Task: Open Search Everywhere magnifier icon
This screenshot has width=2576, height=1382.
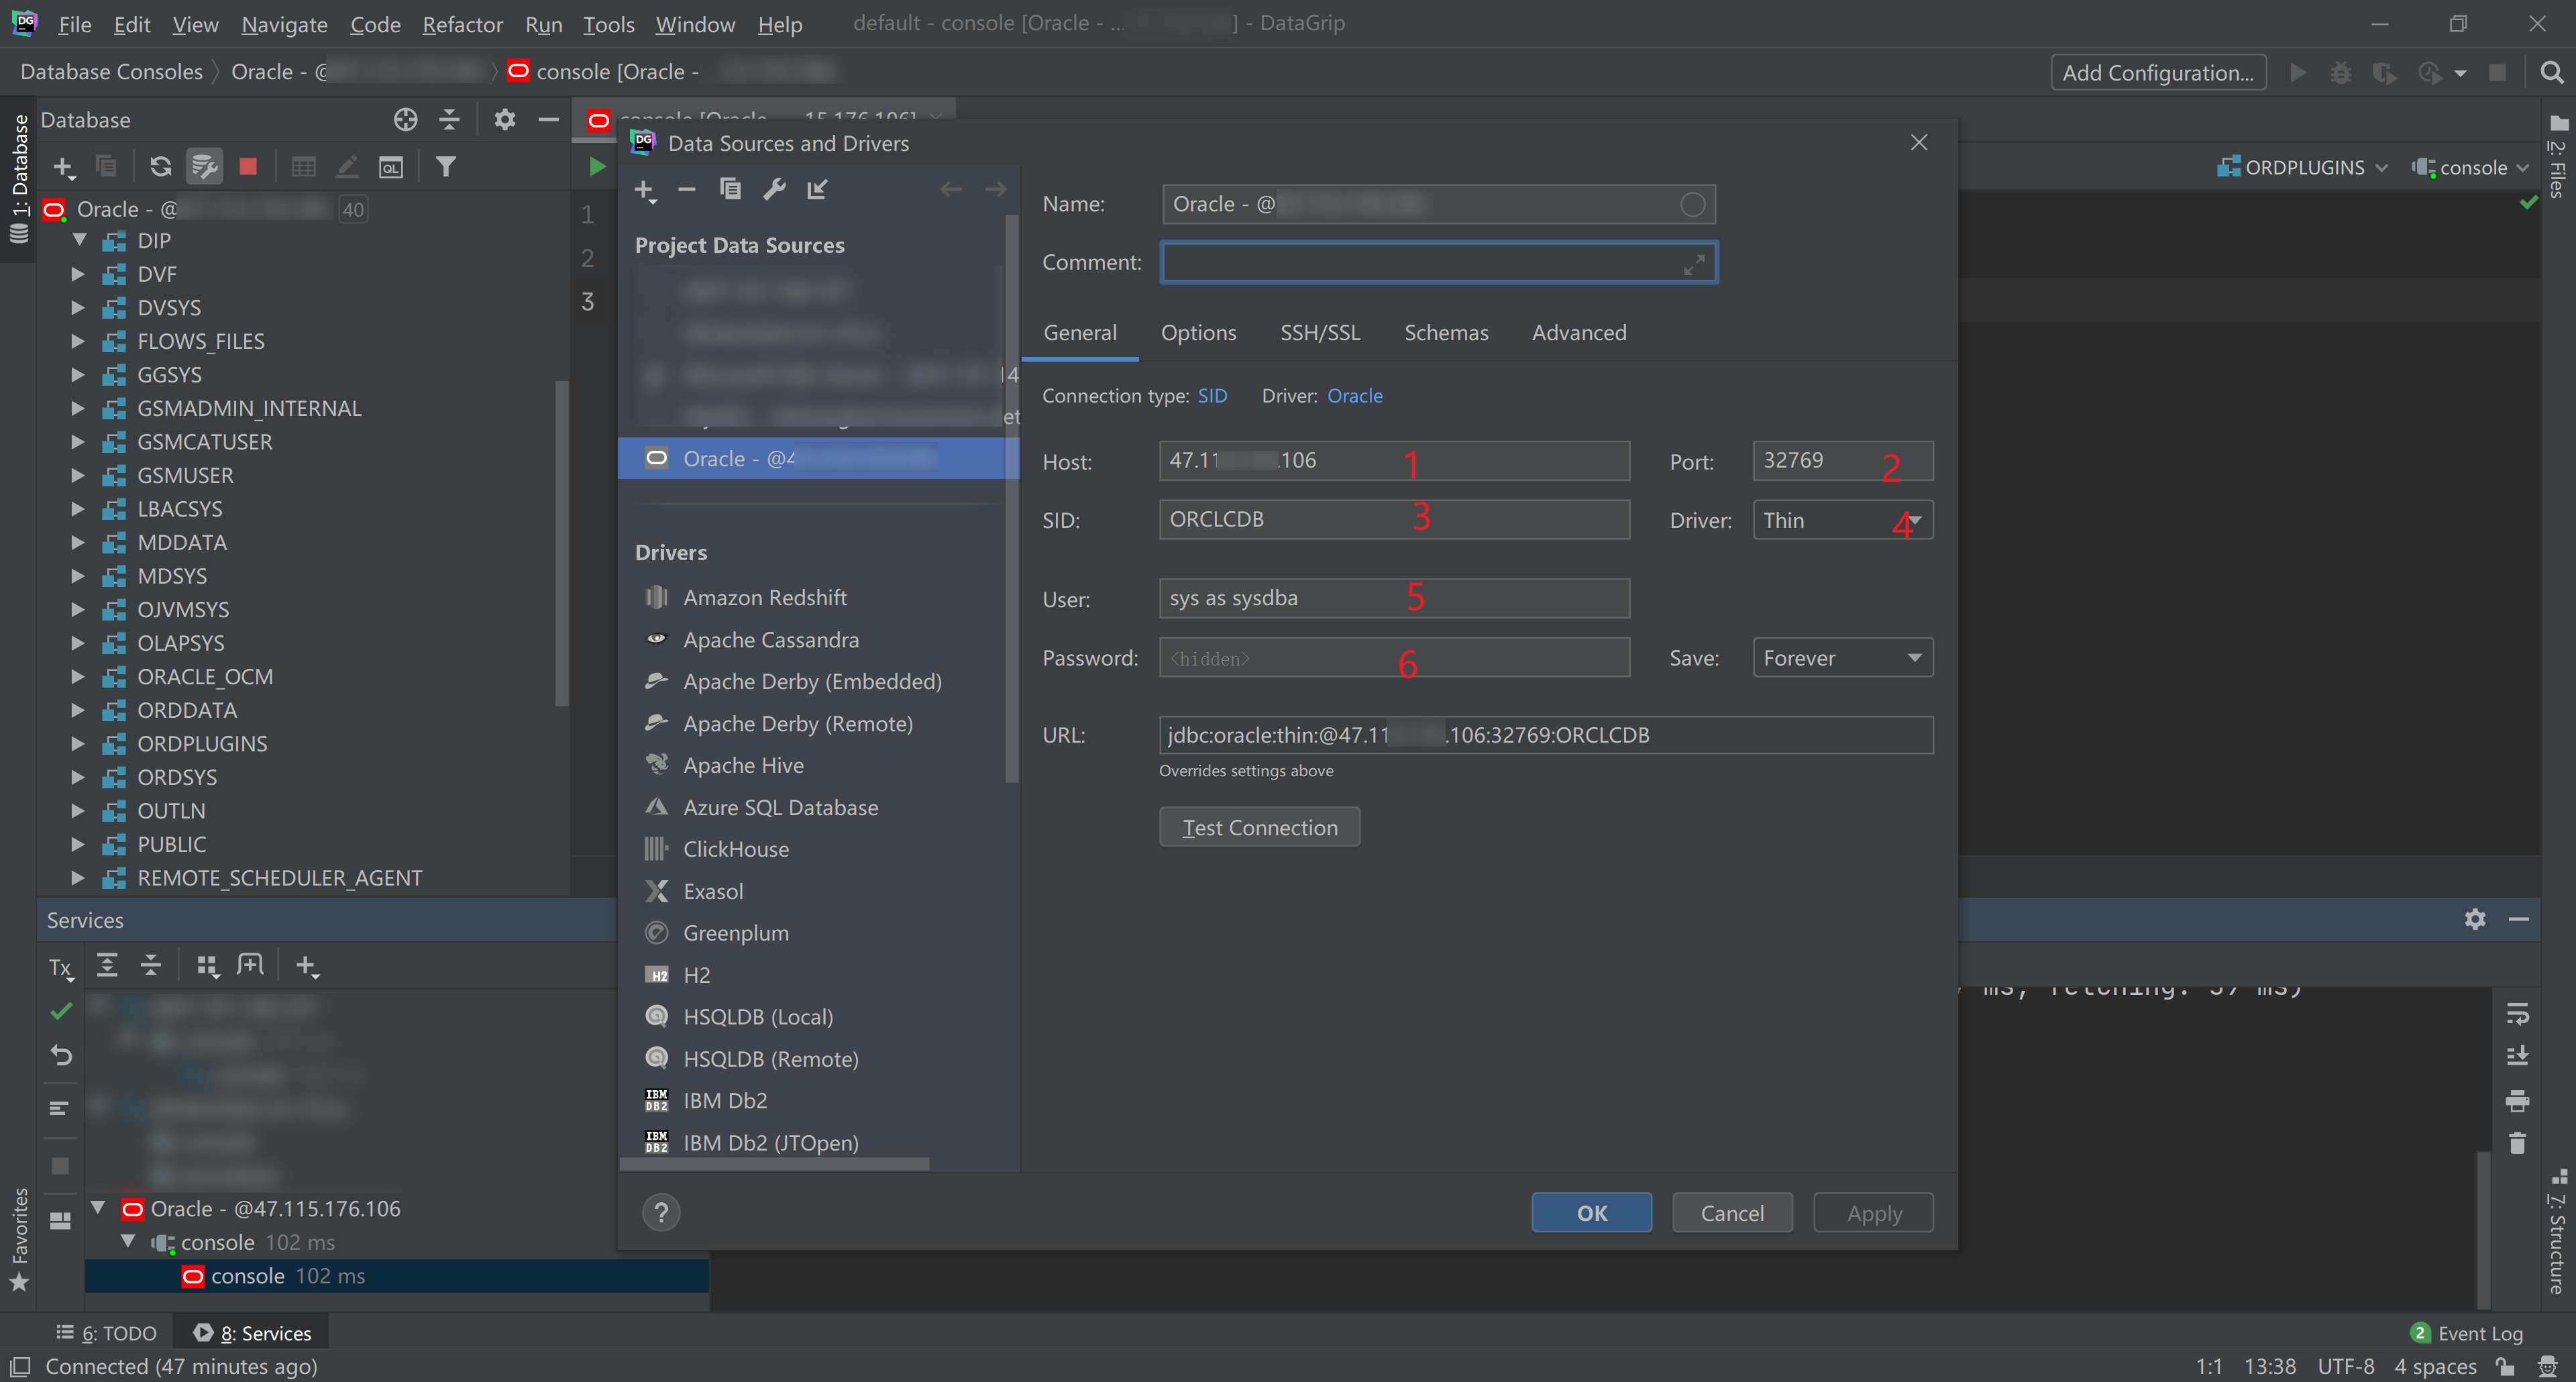Action: point(2551,72)
